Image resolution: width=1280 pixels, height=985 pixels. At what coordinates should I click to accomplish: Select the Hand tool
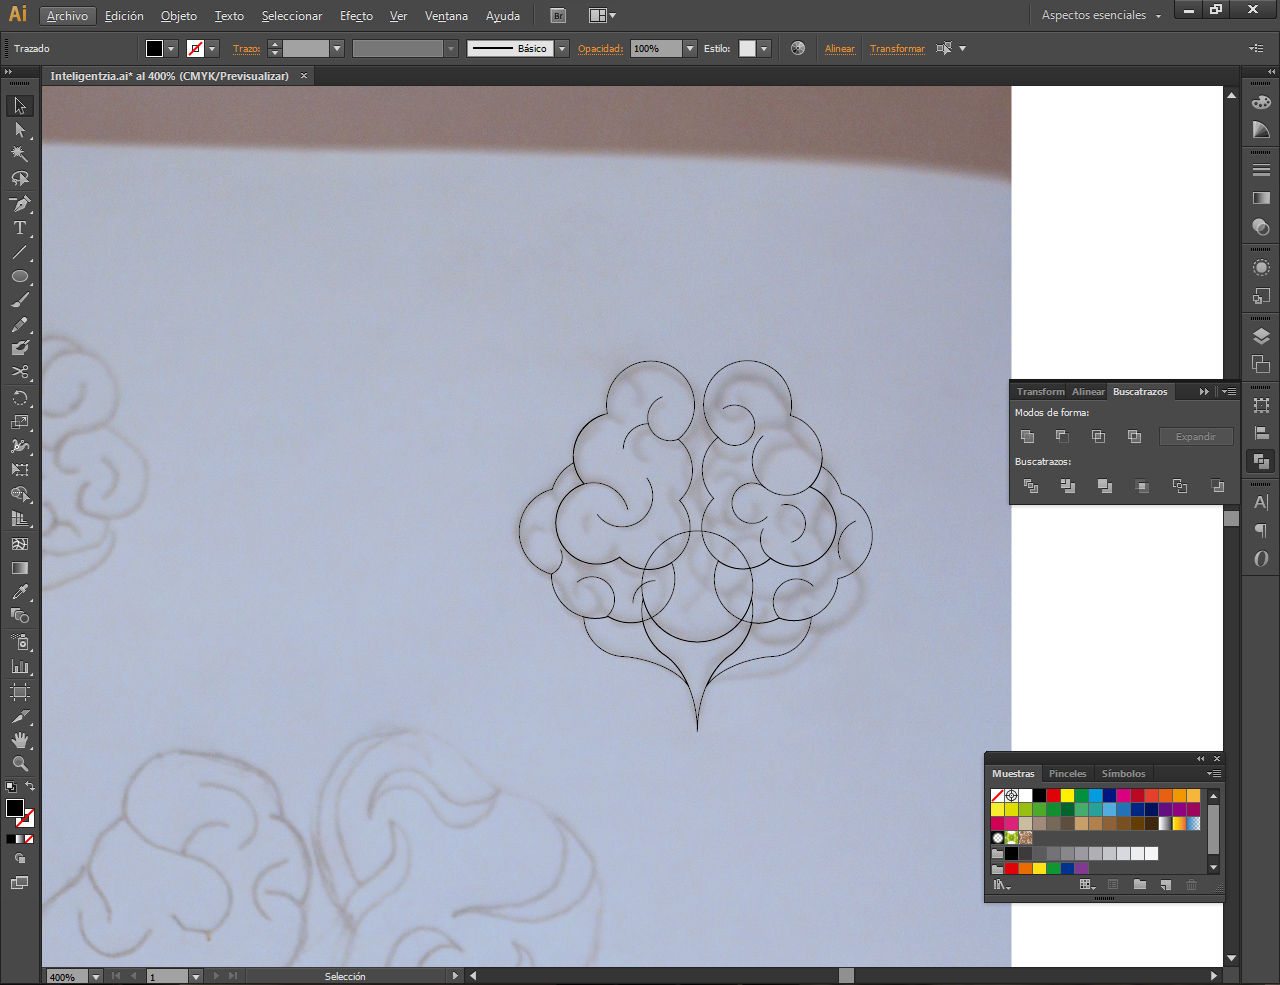[20, 741]
